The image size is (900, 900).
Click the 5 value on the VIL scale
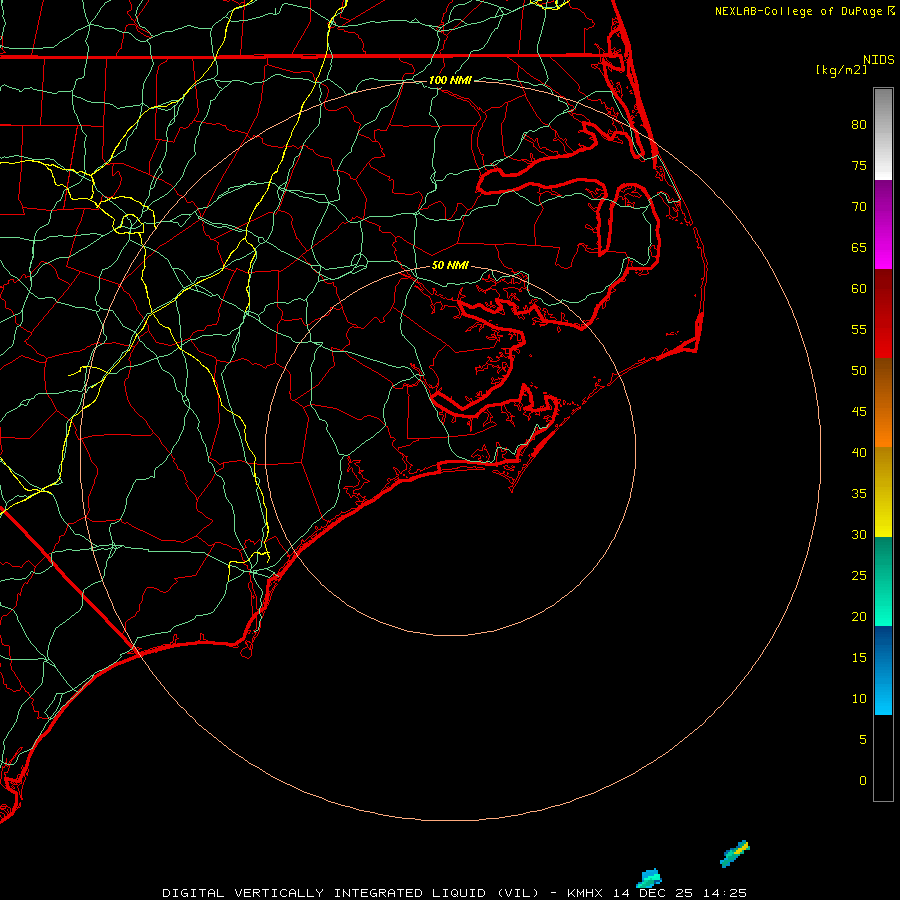coord(863,740)
